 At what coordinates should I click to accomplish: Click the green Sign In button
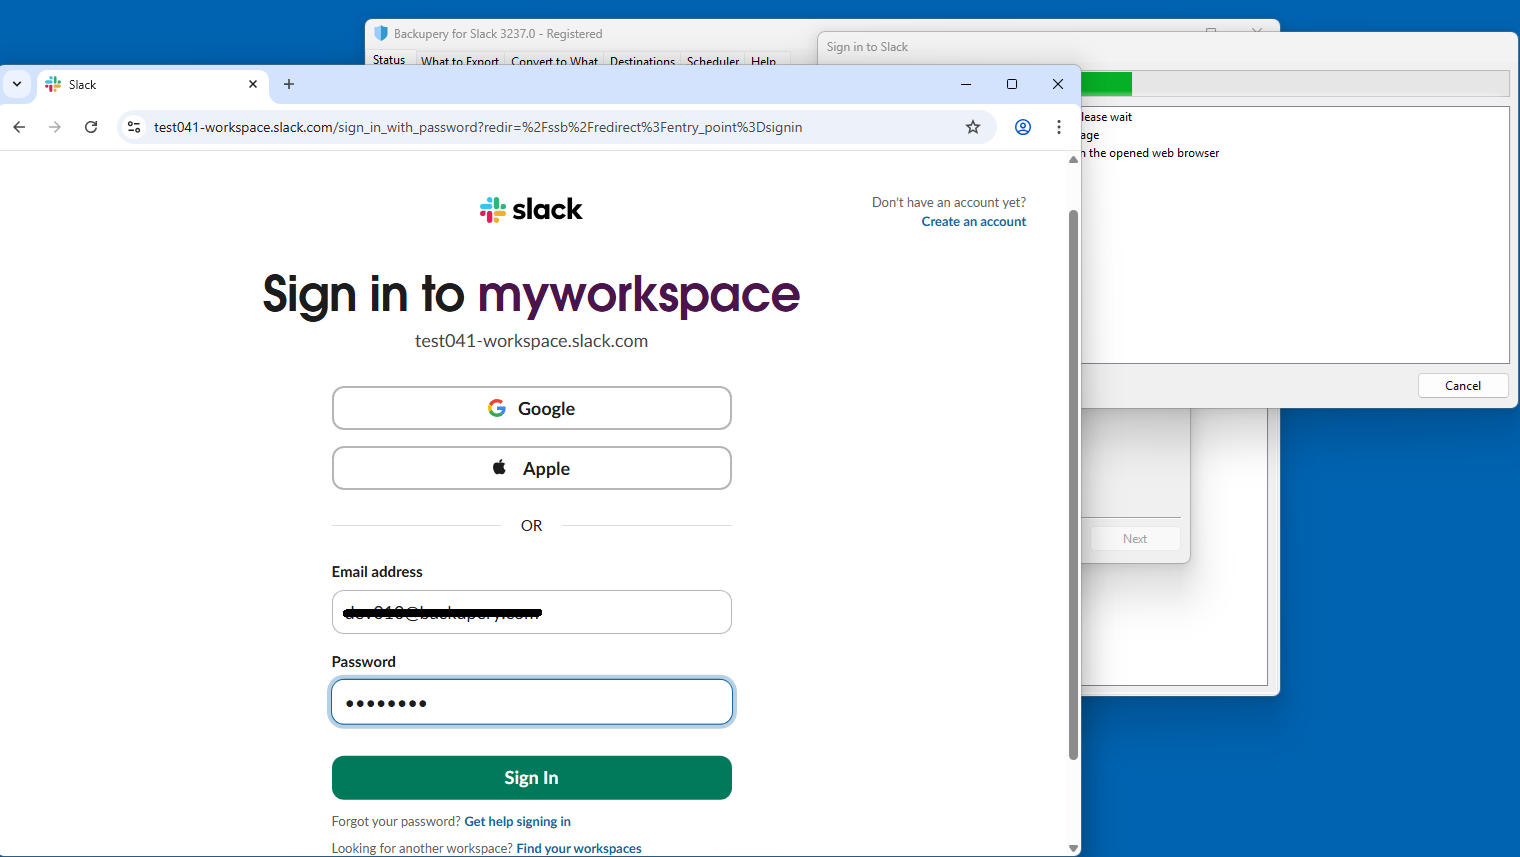tap(532, 778)
